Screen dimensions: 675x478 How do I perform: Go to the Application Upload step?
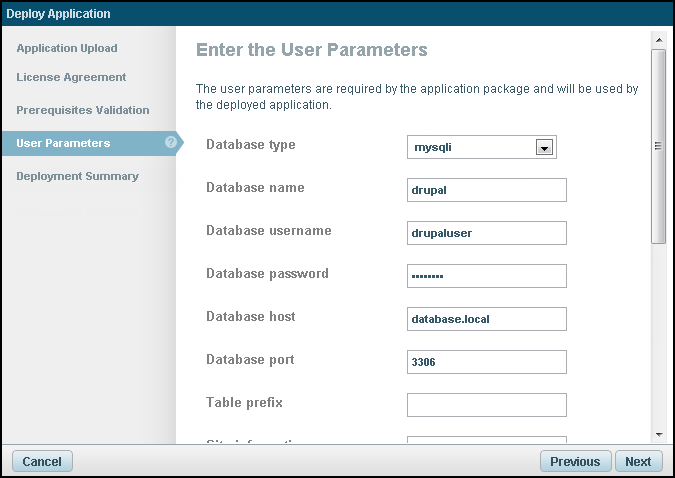click(67, 48)
